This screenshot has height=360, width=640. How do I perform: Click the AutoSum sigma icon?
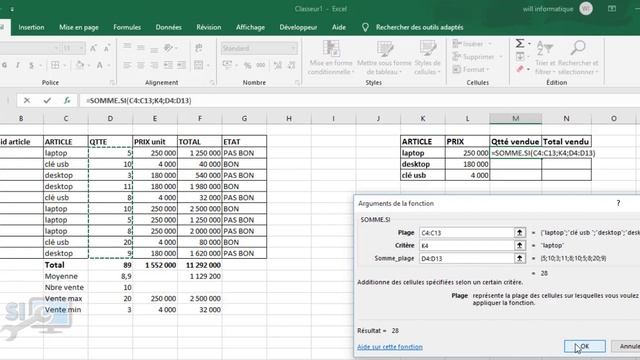(520, 43)
